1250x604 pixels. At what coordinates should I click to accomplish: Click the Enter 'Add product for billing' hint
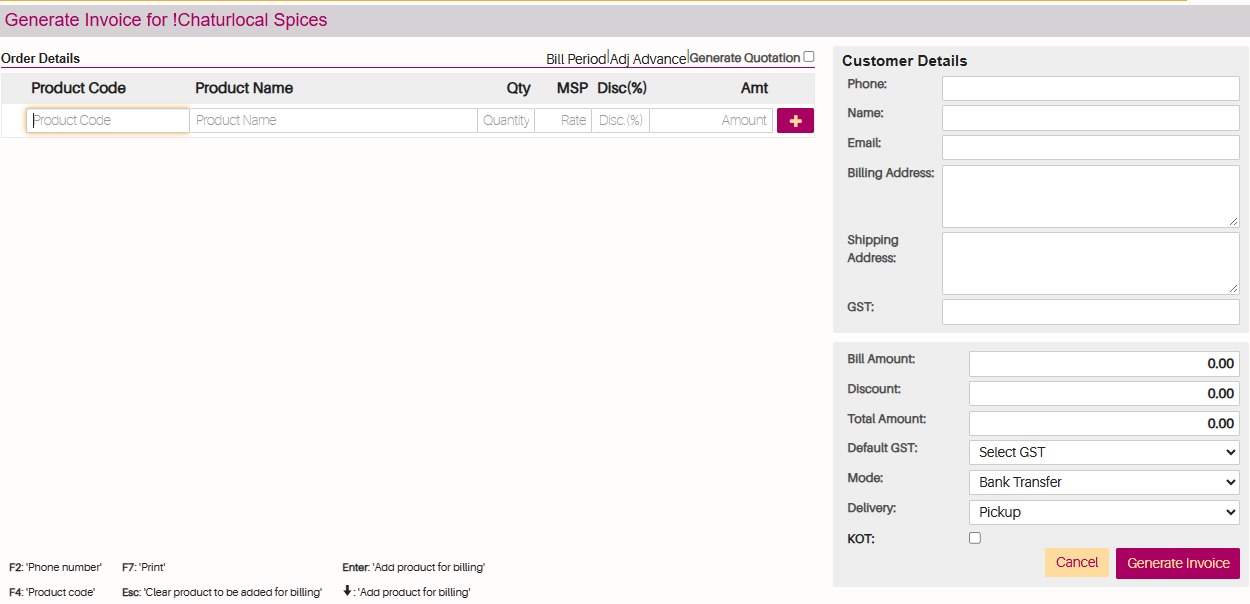[414, 568]
